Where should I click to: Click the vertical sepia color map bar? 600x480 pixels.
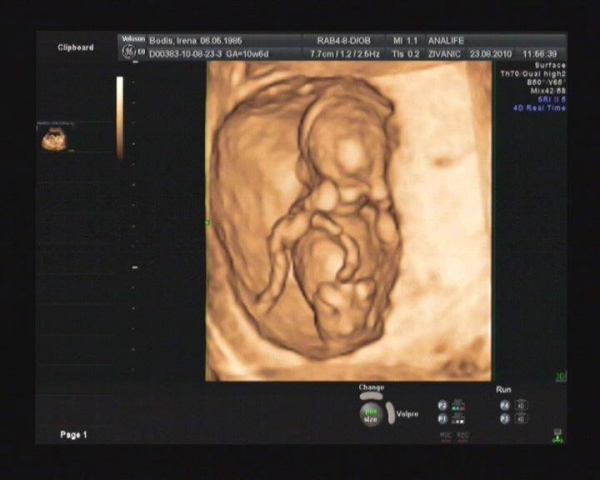coord(120,117)
